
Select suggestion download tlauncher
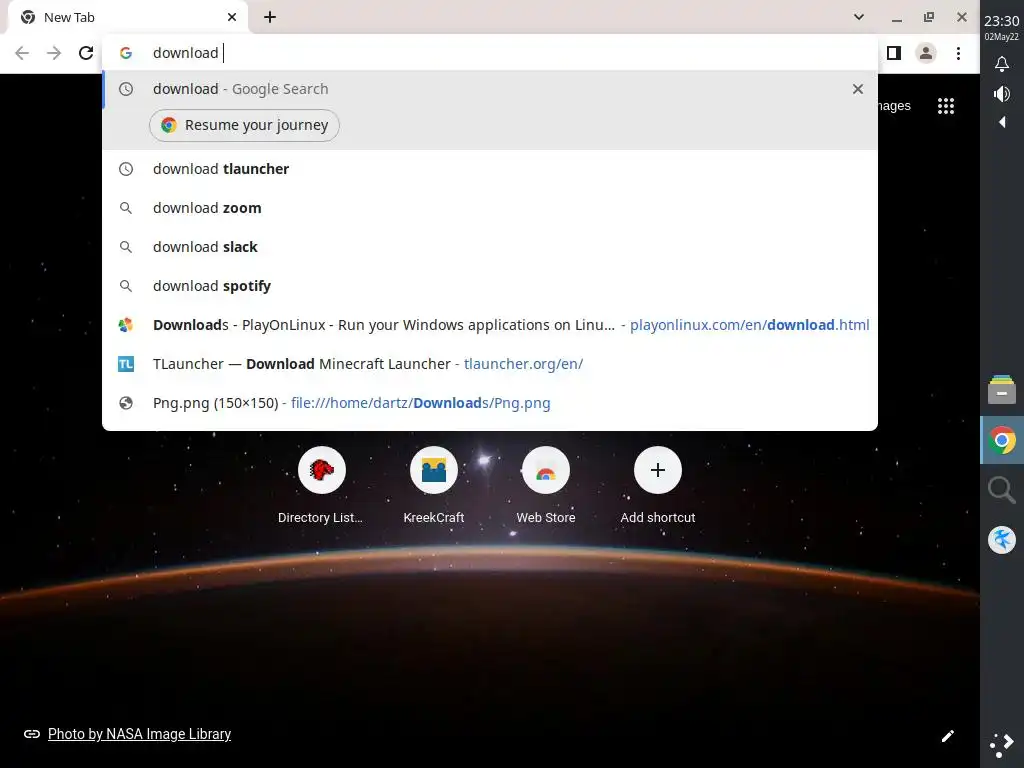pyautogui.click(x=490, y=169)
